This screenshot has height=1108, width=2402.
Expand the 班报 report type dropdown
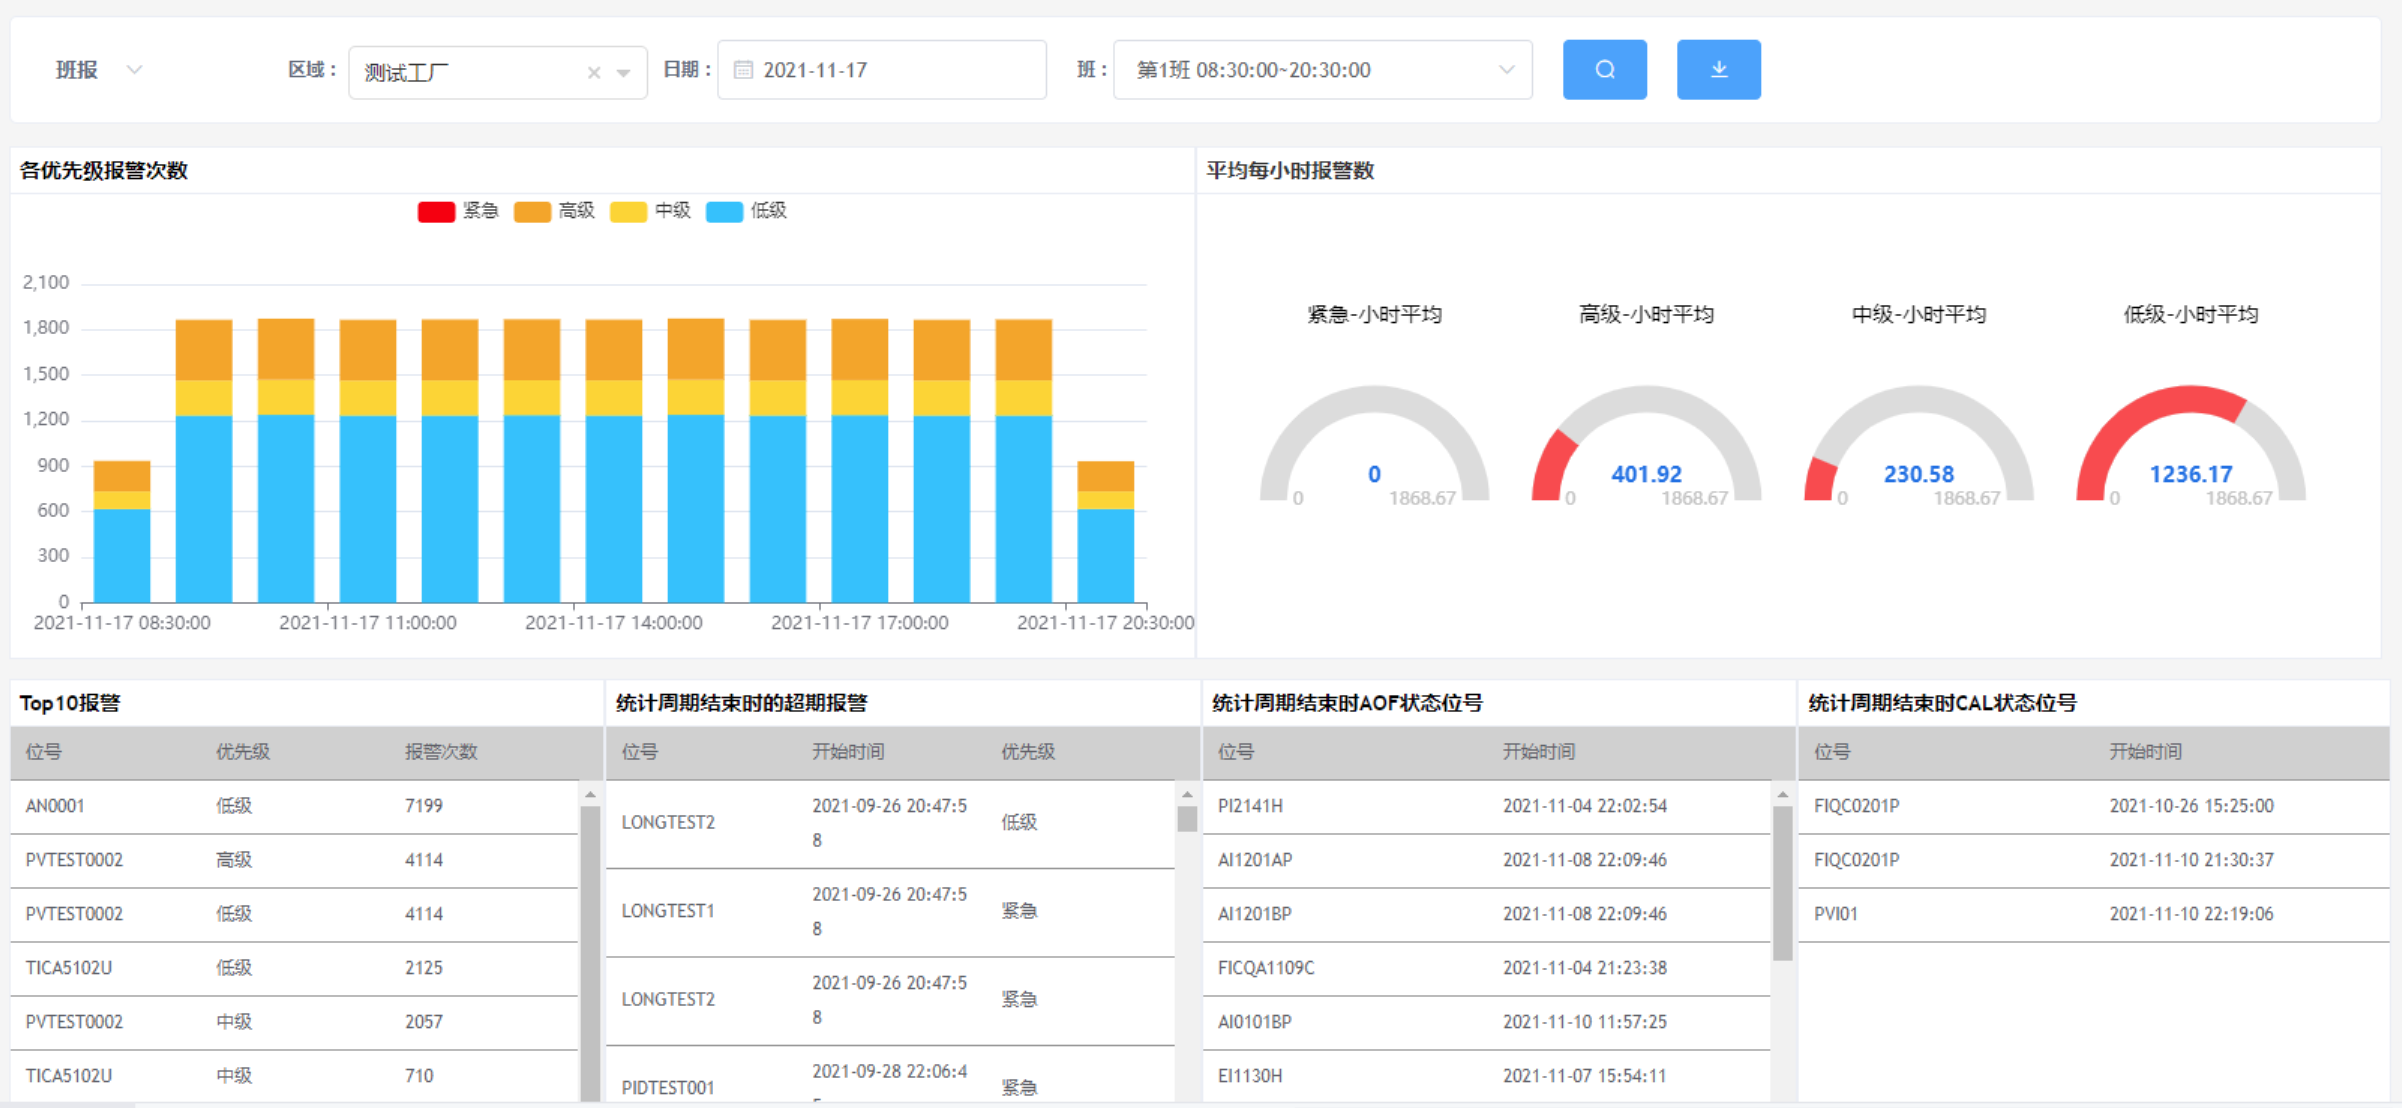[98, 70]
